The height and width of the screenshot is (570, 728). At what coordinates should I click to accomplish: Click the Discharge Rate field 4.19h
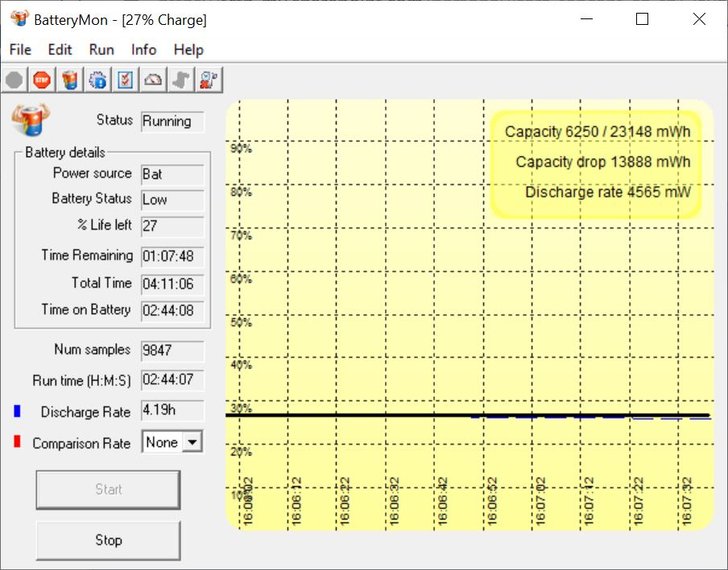(172, 410)
